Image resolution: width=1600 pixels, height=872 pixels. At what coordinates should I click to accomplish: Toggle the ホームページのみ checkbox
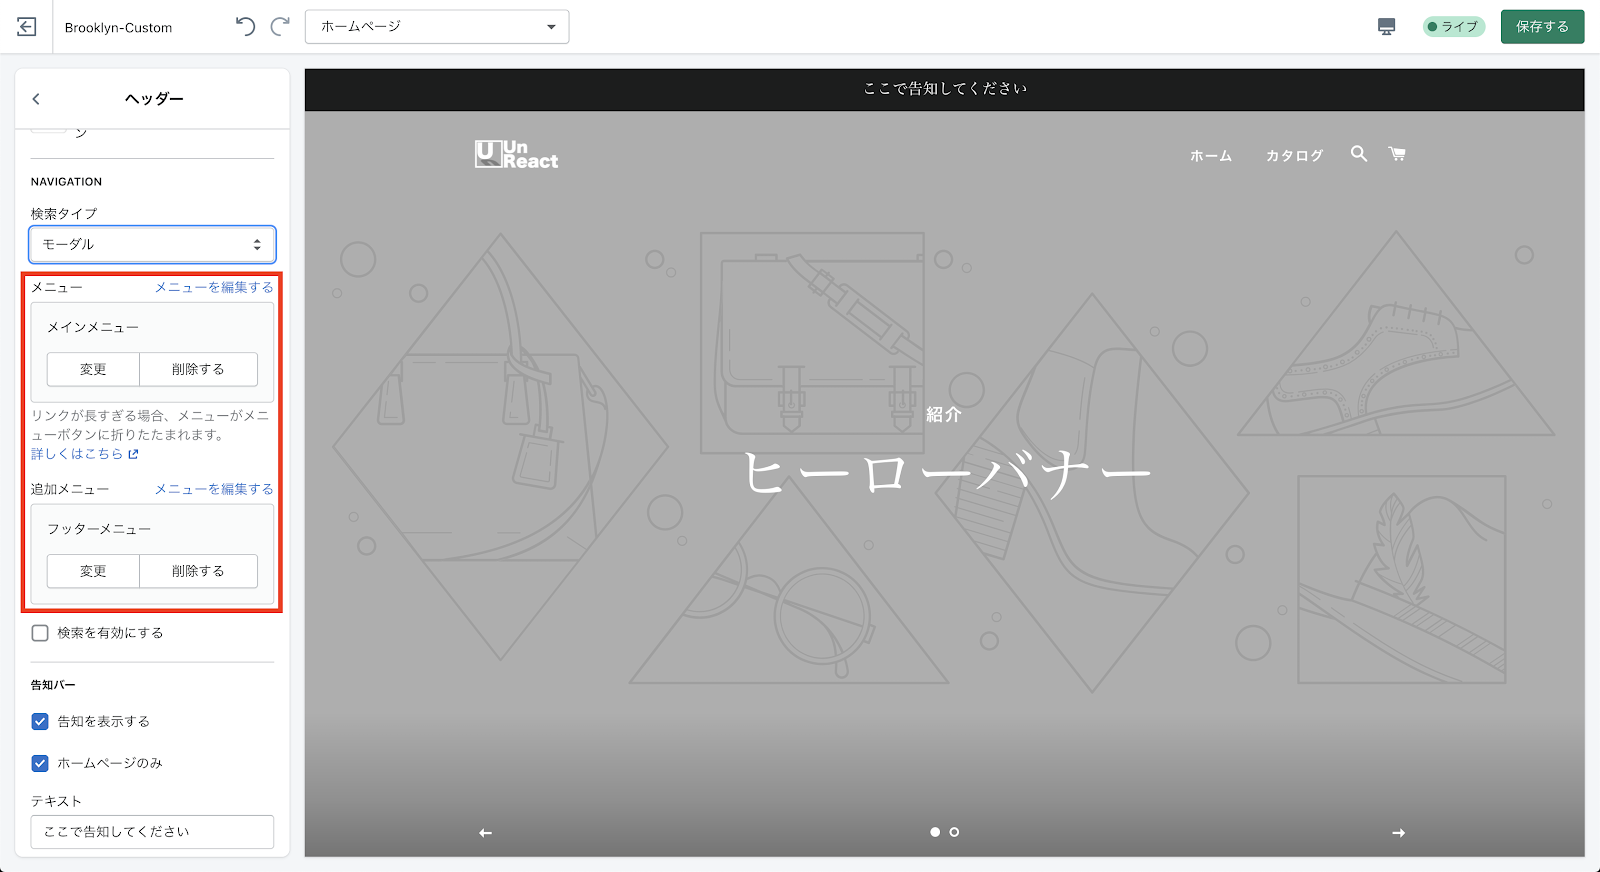40,763
